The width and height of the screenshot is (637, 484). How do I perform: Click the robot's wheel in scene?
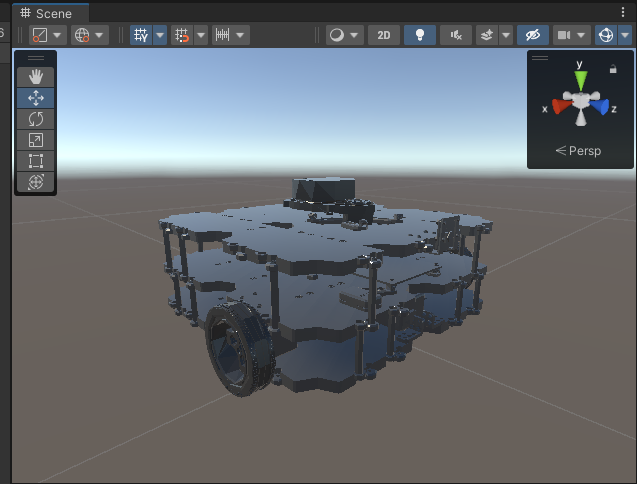pos(239,349)
